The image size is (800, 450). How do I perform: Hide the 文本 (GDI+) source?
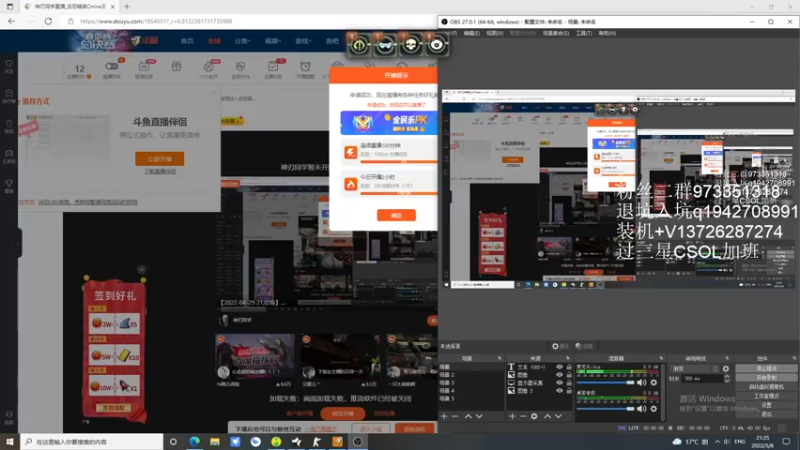tap(559, 367)
